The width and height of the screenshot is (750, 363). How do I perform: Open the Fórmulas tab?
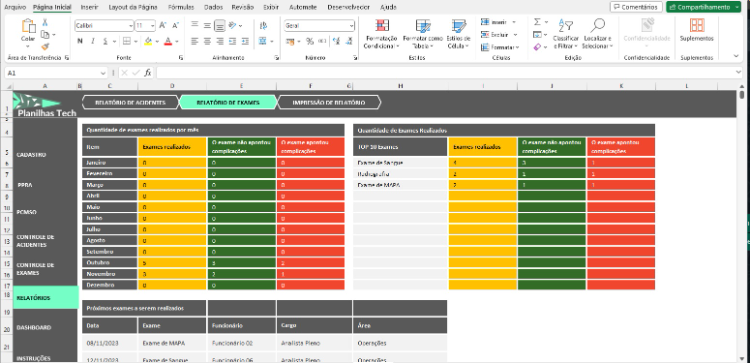pos(181,7)
